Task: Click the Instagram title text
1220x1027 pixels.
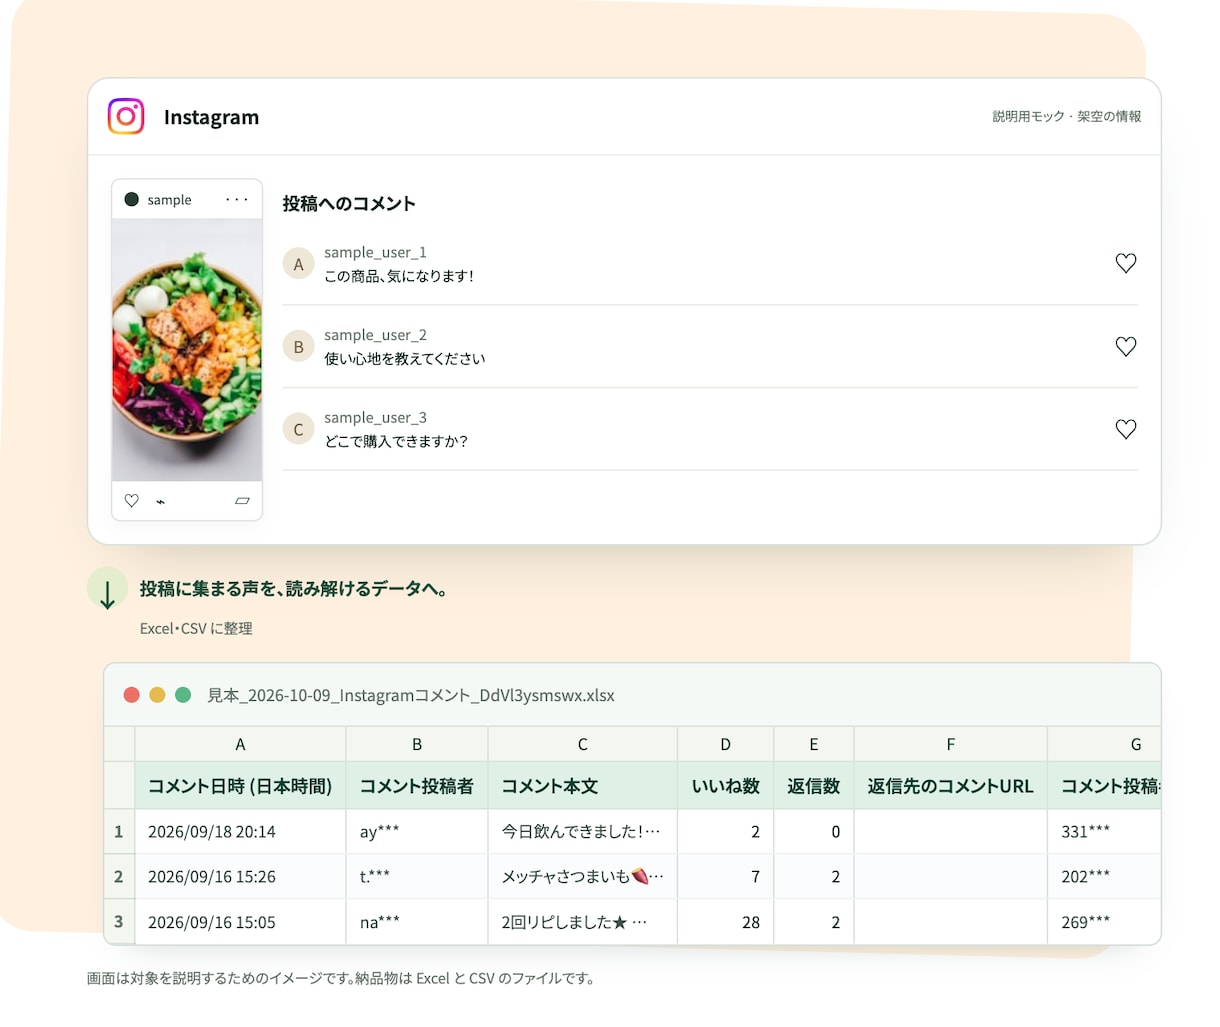Action: 211,117
